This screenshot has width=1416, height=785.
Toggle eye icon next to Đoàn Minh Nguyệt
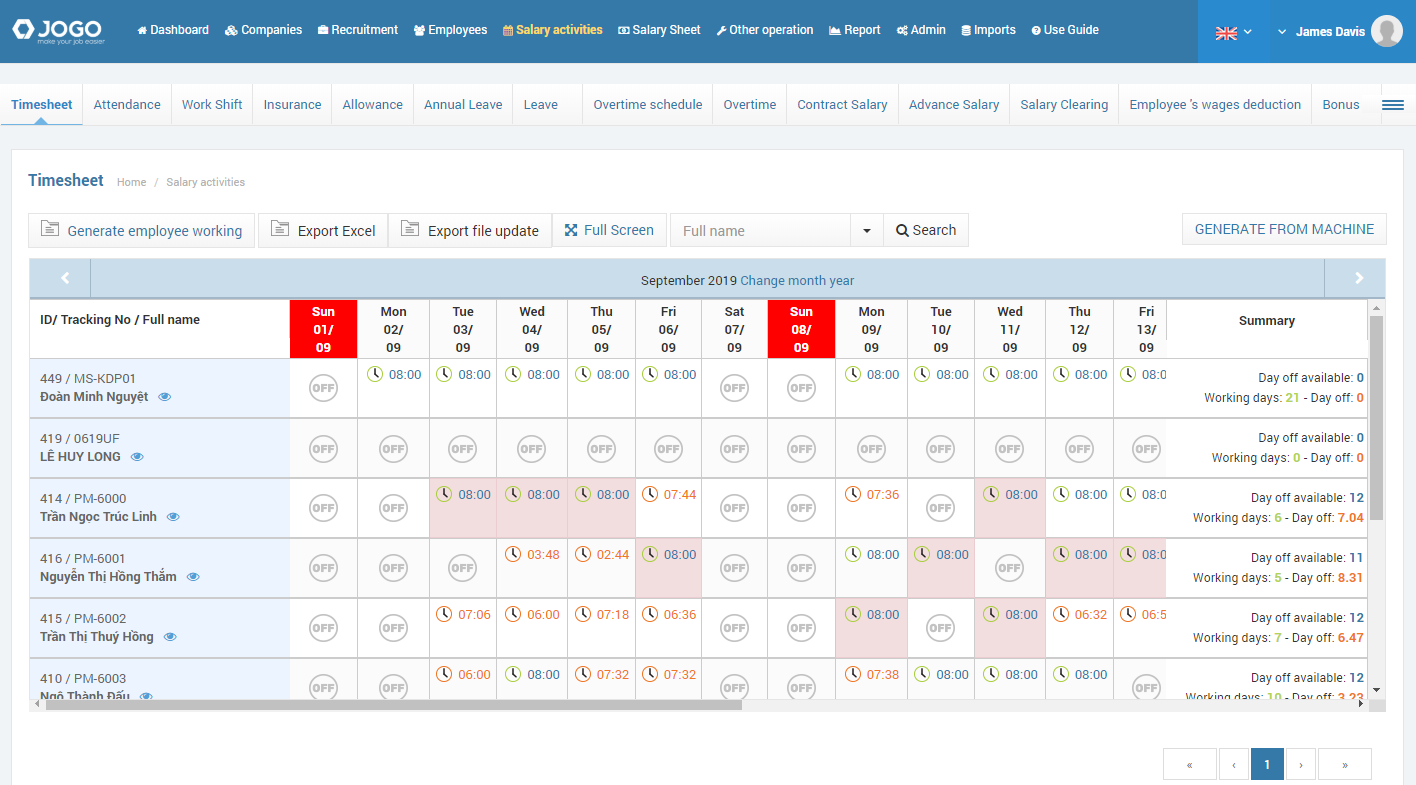(x=165, y=397)
